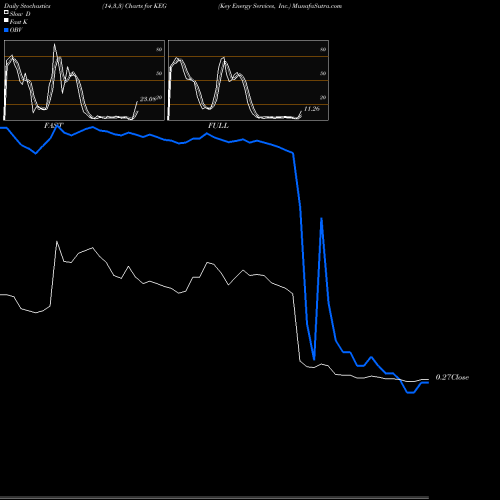Click the MunafaSutra.com text
Viewport: 500px width, 500px height.
pyautogui.click(x=317, y=6)
